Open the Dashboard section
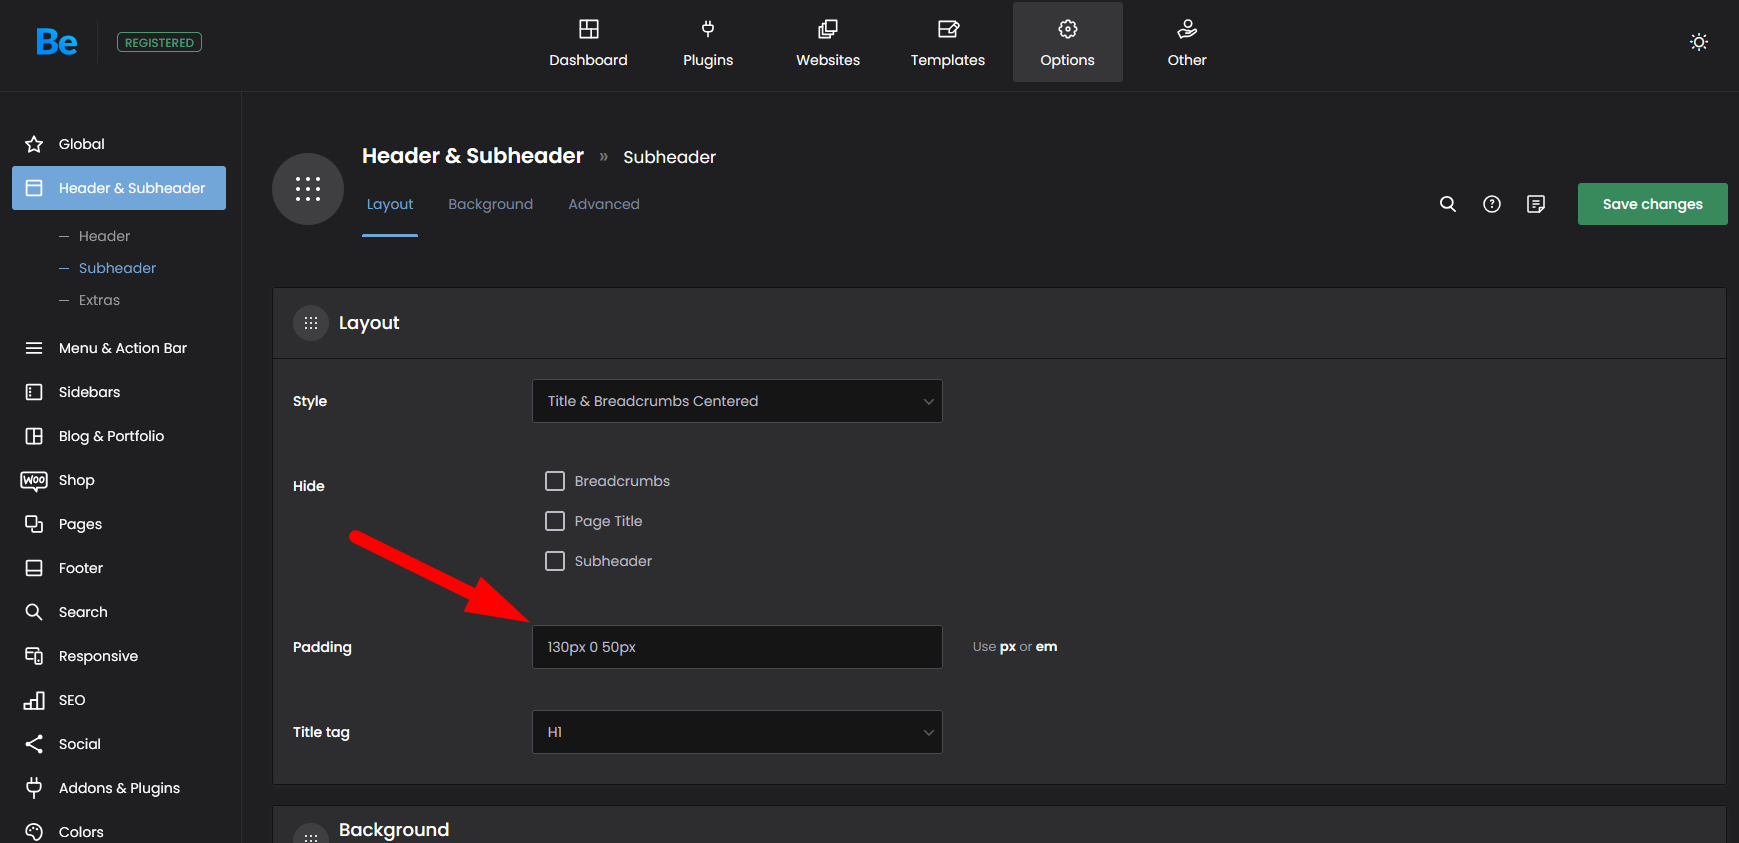Screen dimensions: 1739x843 point(588,42)
